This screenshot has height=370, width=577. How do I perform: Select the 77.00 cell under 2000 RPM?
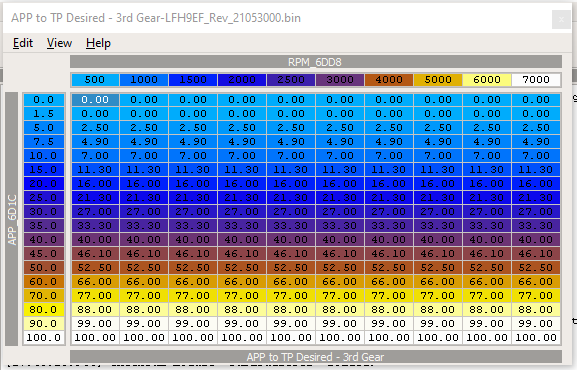click(x=242, y=295)
